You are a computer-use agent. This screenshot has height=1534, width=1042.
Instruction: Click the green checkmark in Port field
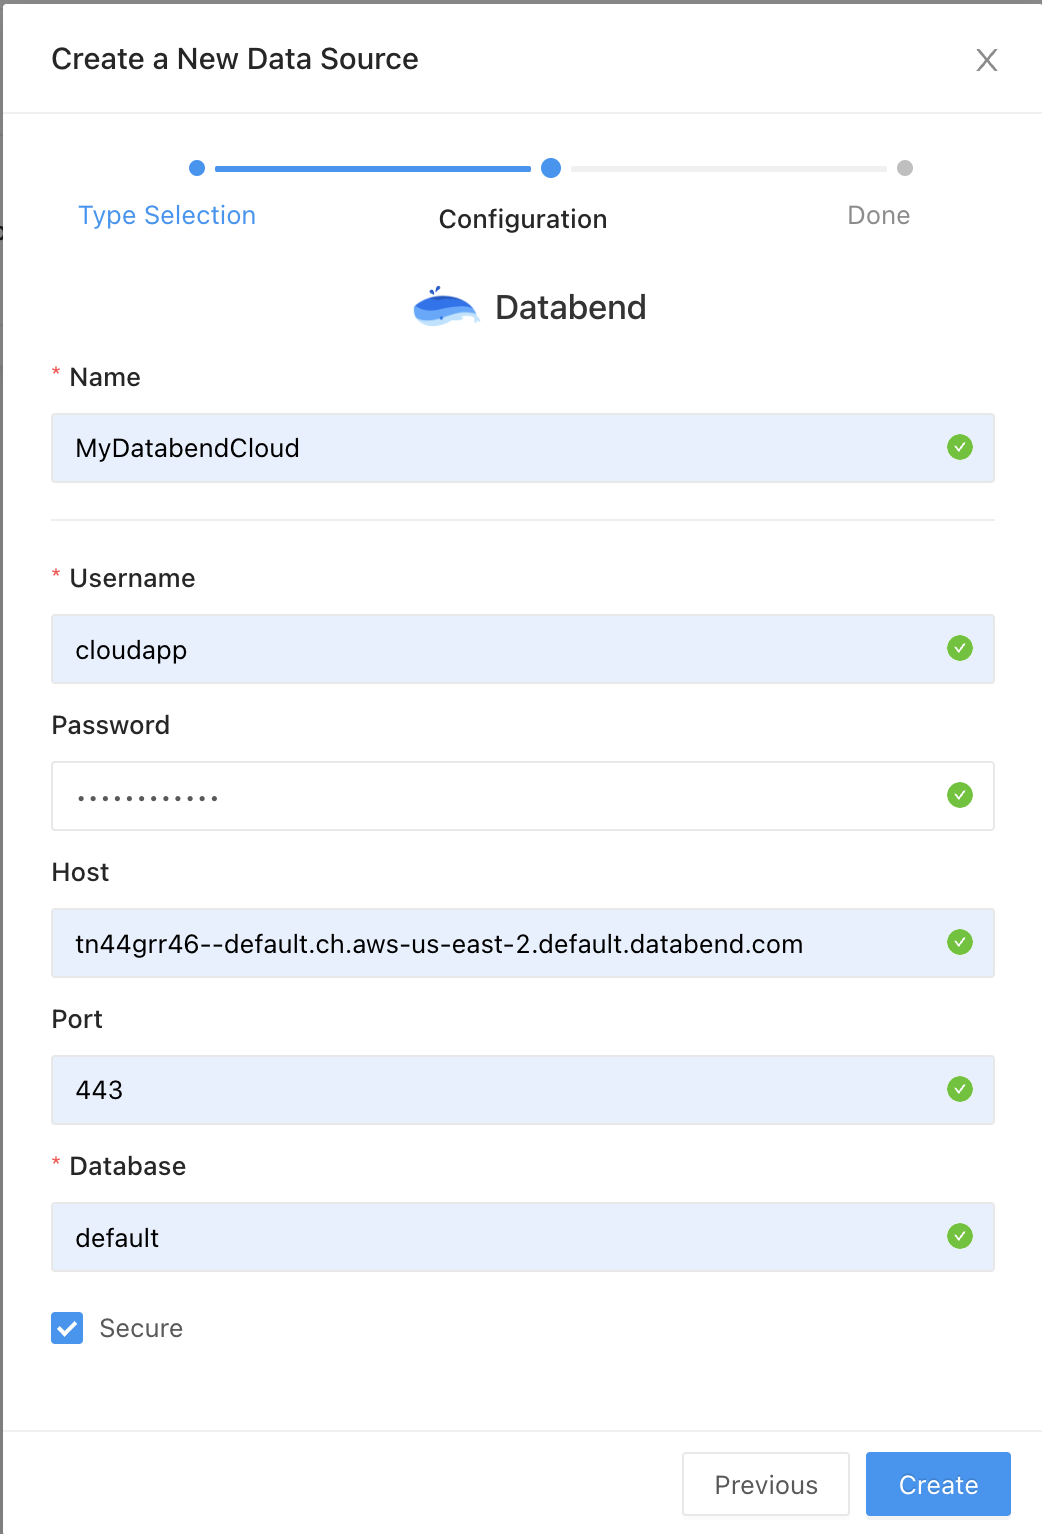pyautogui.click(x=960, y=1089)
